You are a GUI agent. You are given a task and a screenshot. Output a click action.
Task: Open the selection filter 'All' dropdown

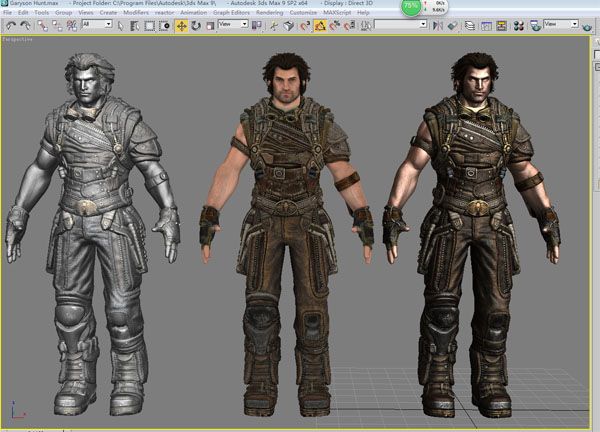97,24
